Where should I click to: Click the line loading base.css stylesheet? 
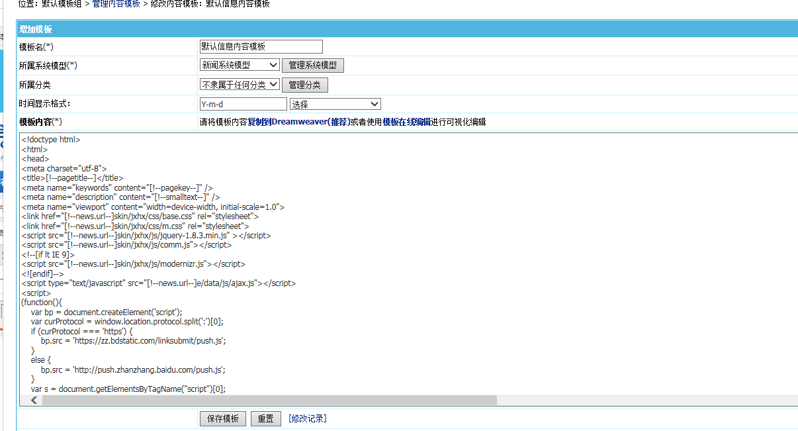click(x=140, y=216)
